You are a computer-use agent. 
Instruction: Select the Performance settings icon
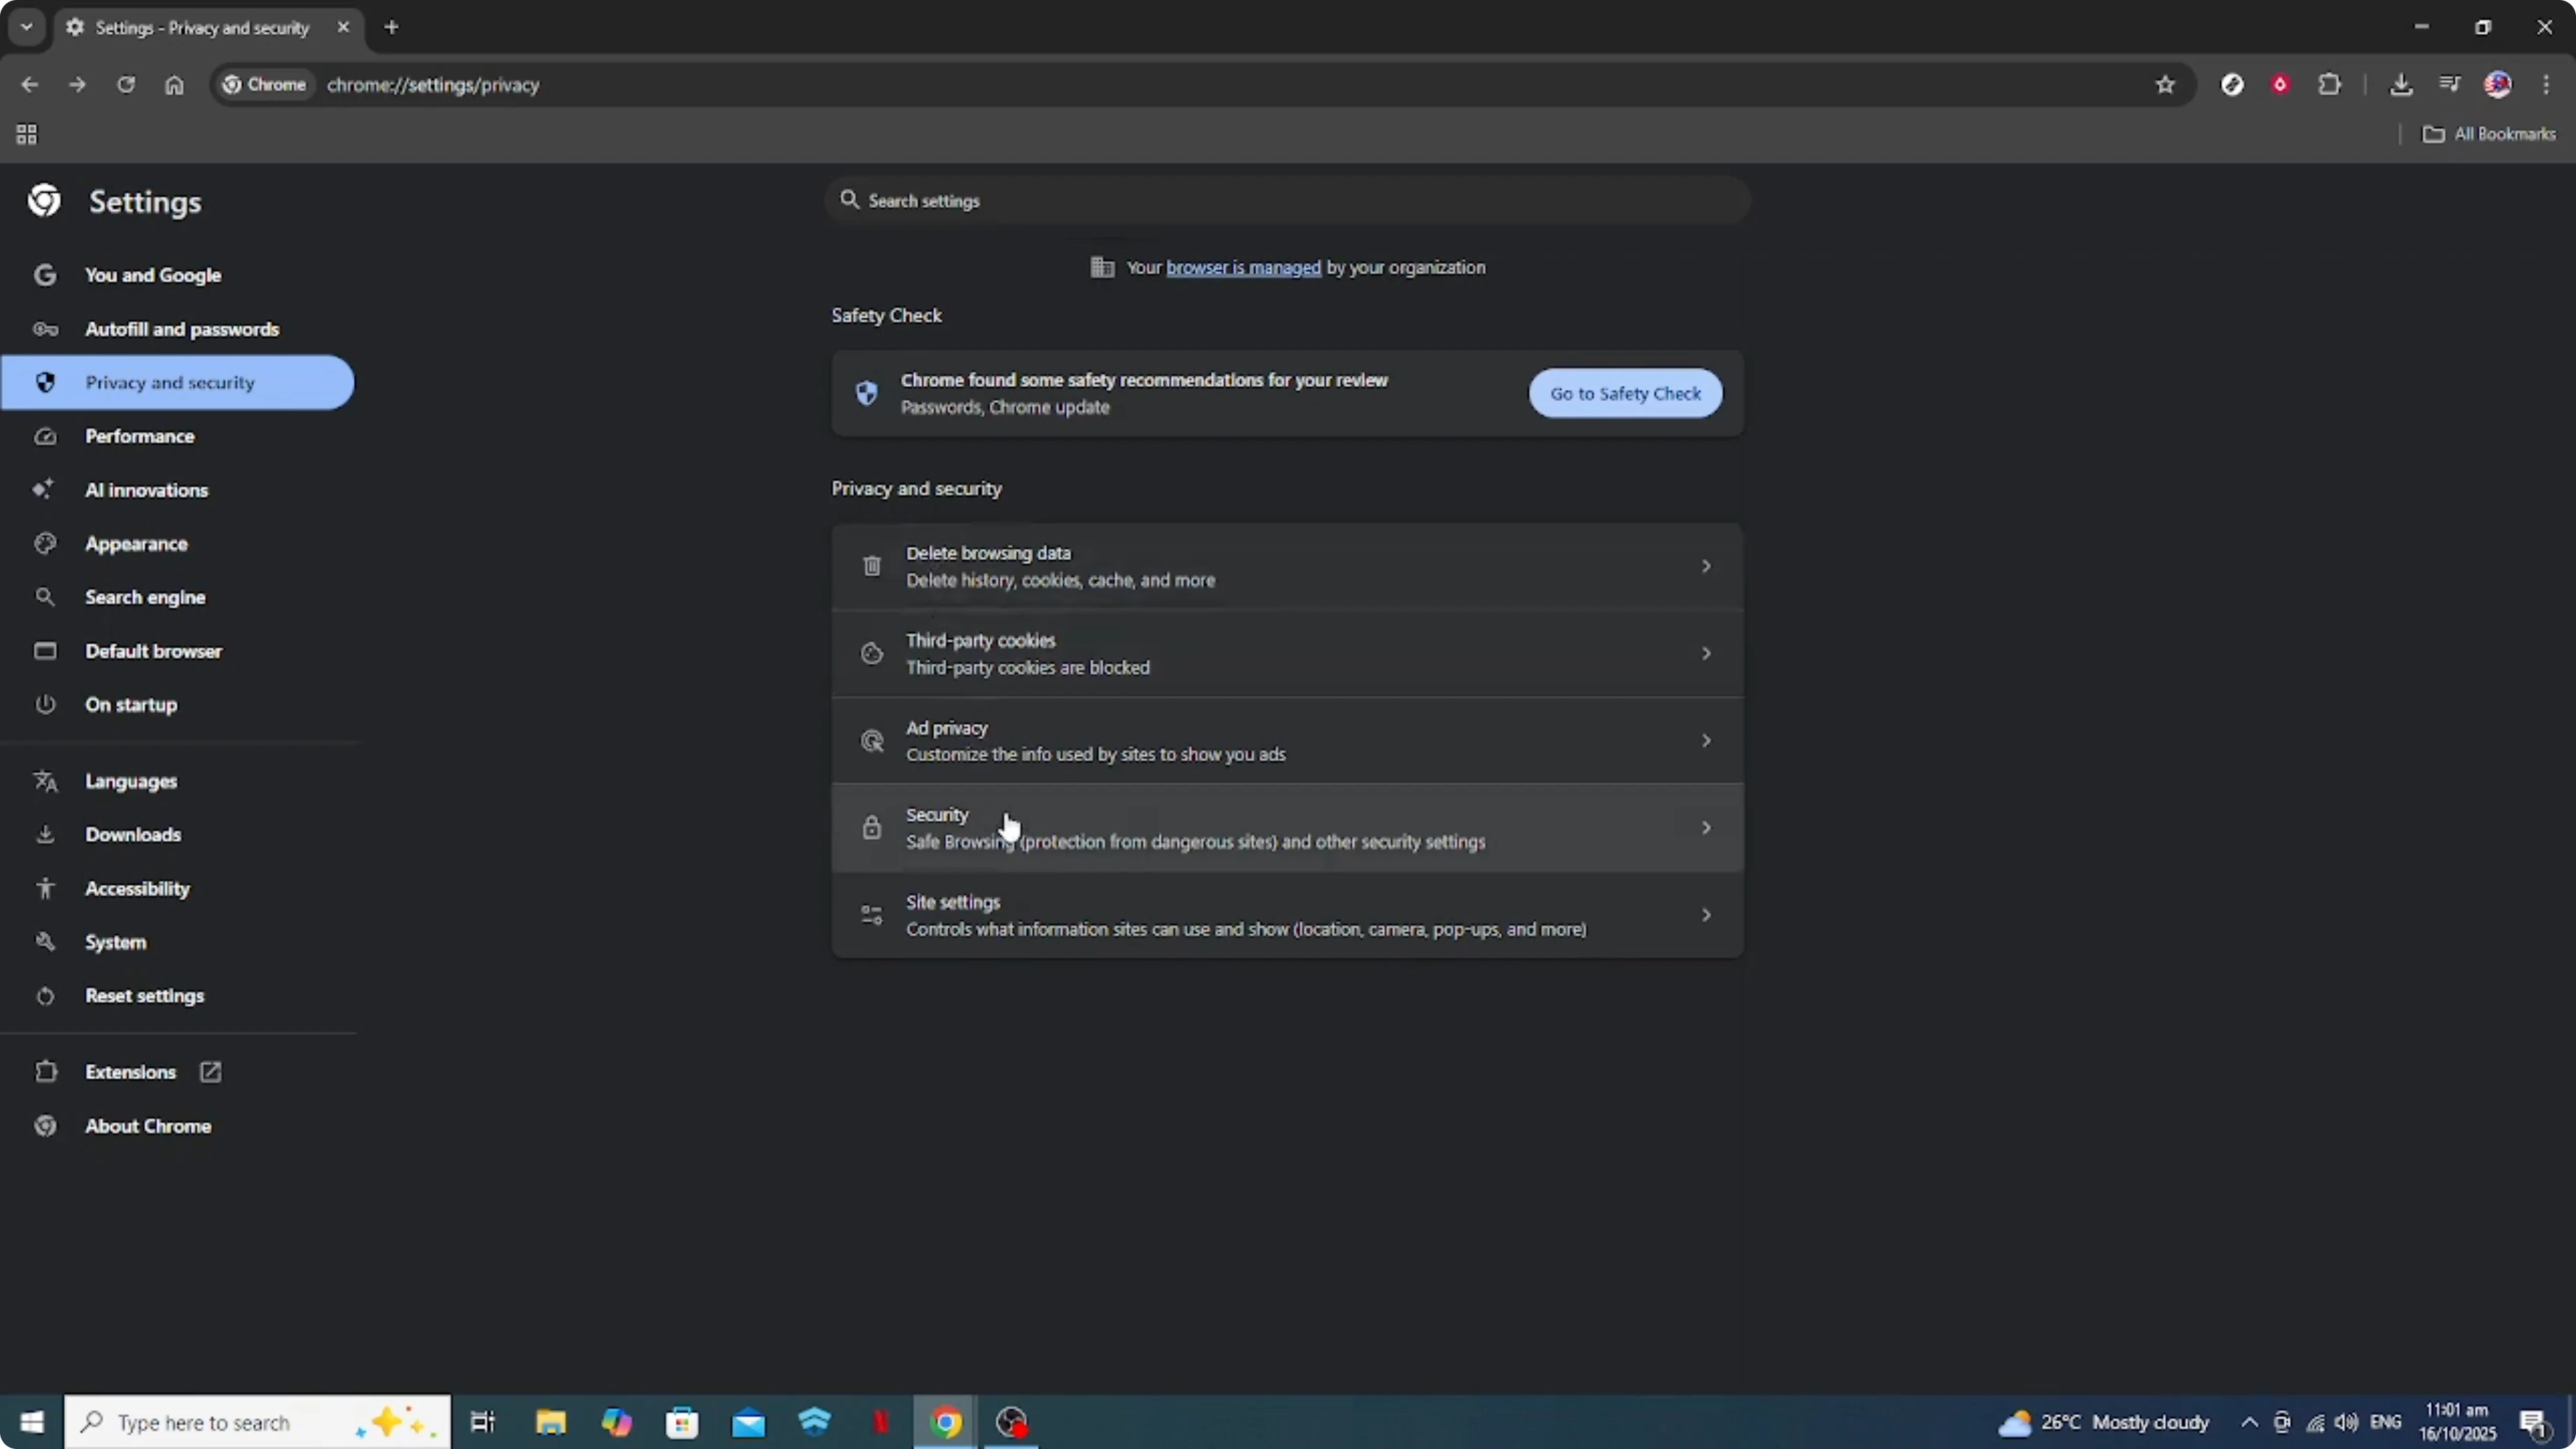click(45, 436)
